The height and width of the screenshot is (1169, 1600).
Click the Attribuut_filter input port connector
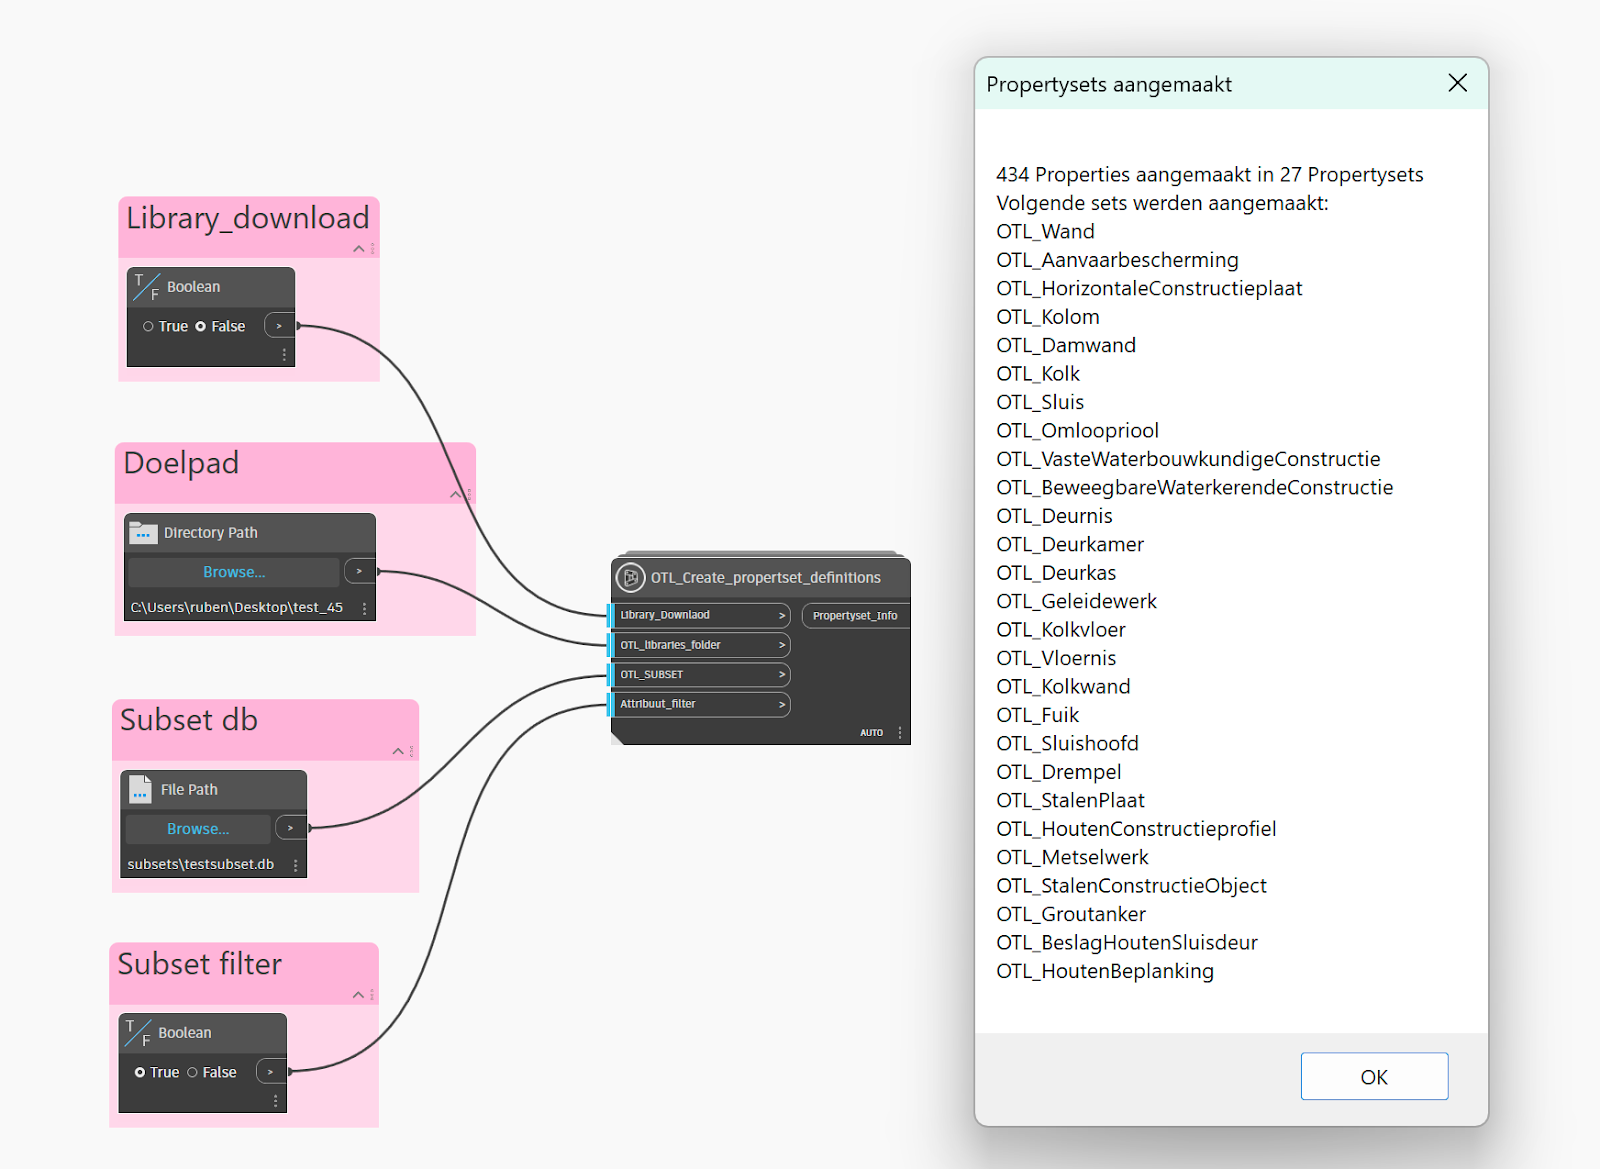point(612,704)
